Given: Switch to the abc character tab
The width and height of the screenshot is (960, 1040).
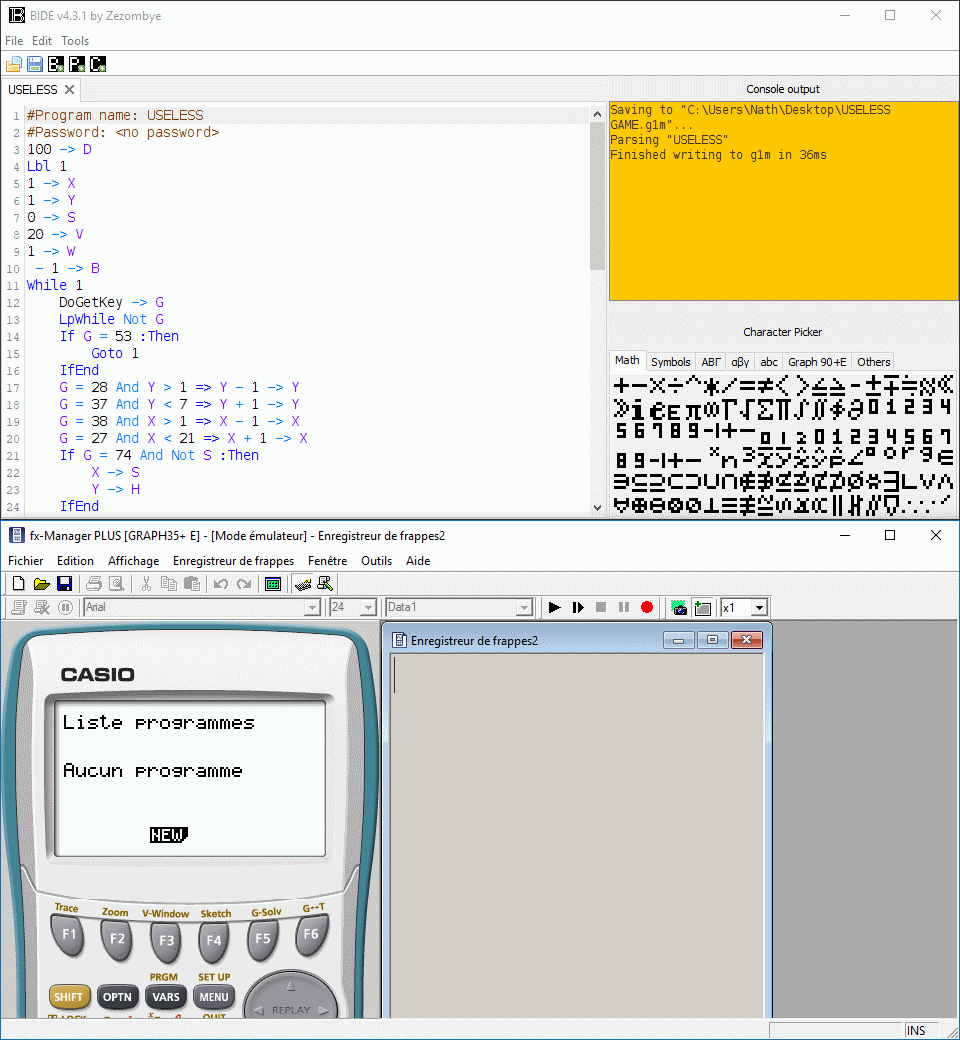Looking at the screenshot, I should (769, 361).
